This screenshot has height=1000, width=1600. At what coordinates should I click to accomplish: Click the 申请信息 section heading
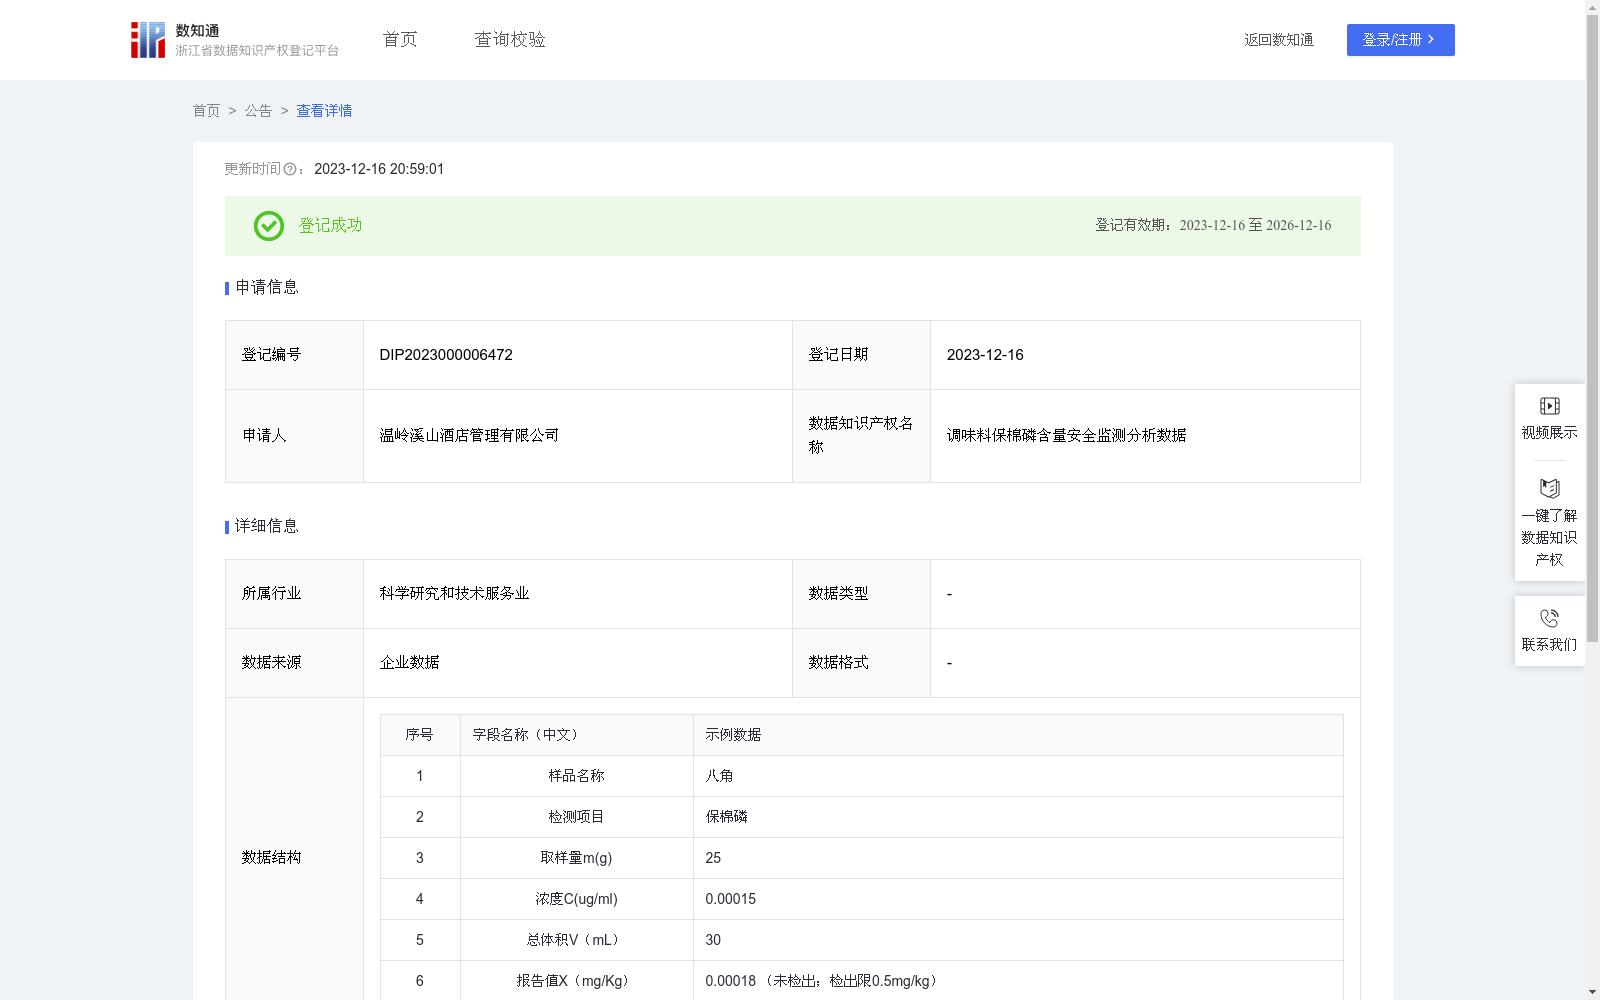coord(267,288)
